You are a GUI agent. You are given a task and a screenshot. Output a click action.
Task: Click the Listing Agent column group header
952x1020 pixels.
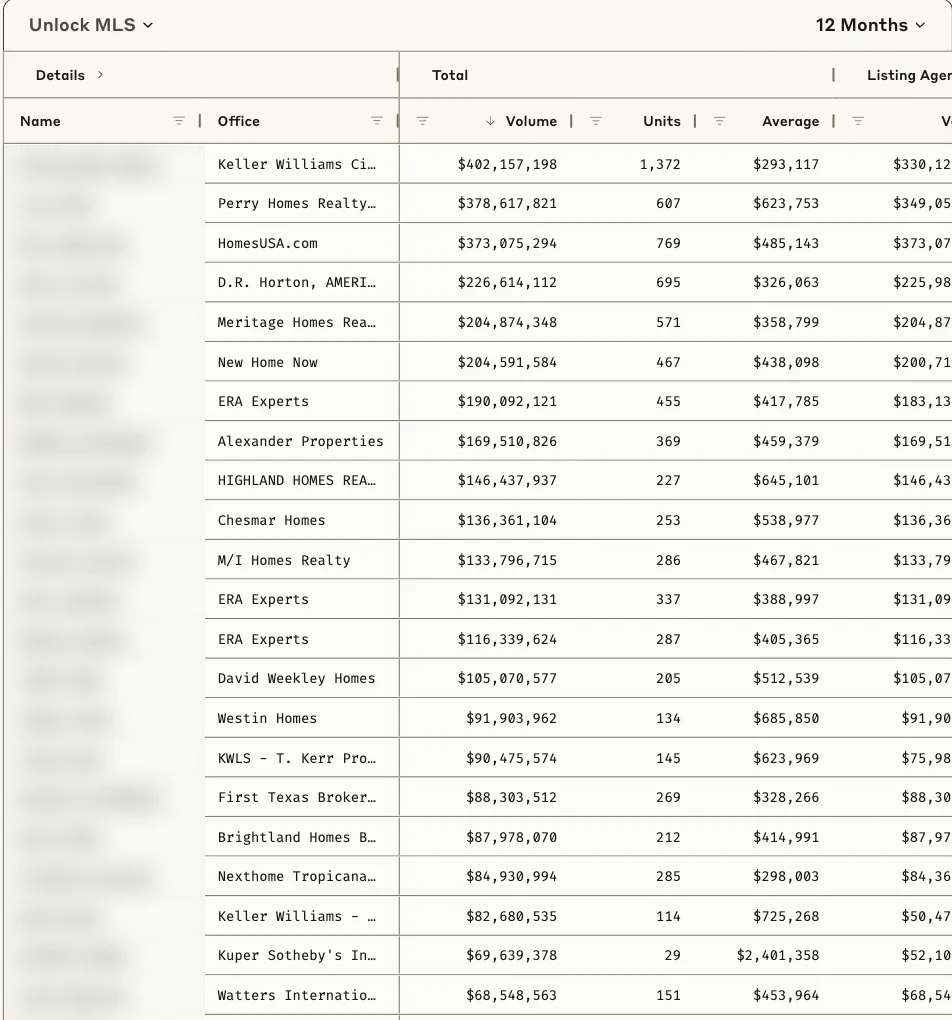[x=909, y=75]
